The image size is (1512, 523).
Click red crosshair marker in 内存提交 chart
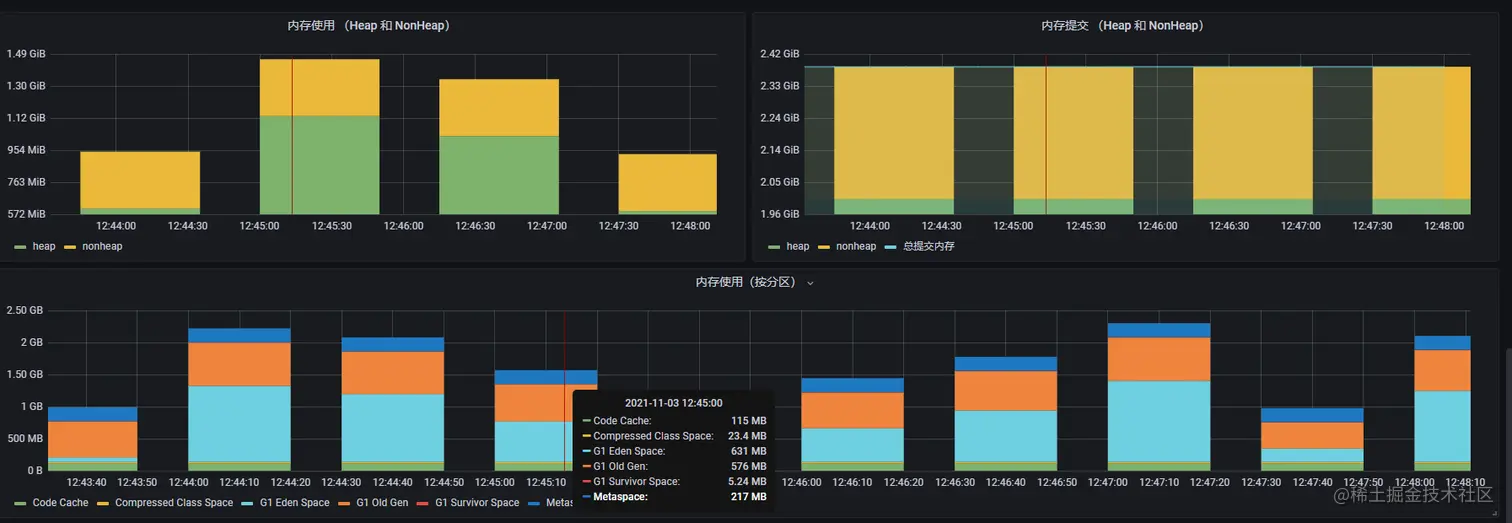(1046, 134)
